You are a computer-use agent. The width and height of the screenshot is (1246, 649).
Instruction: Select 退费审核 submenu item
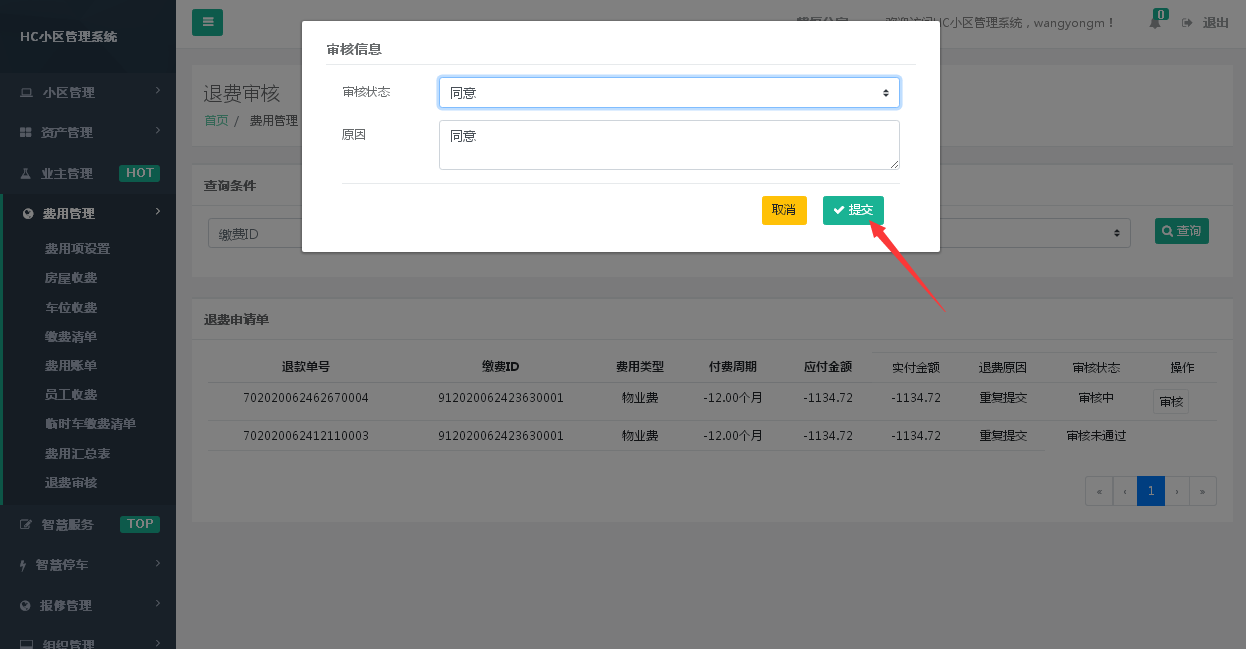tap(71, 483)
